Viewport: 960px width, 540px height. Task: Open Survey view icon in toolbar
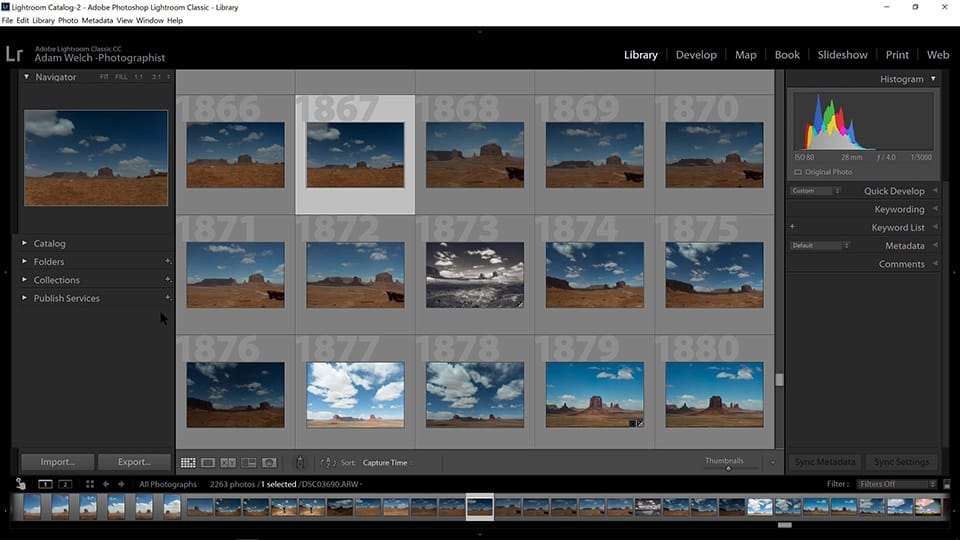pyautogui.click(x=249, y=463)
